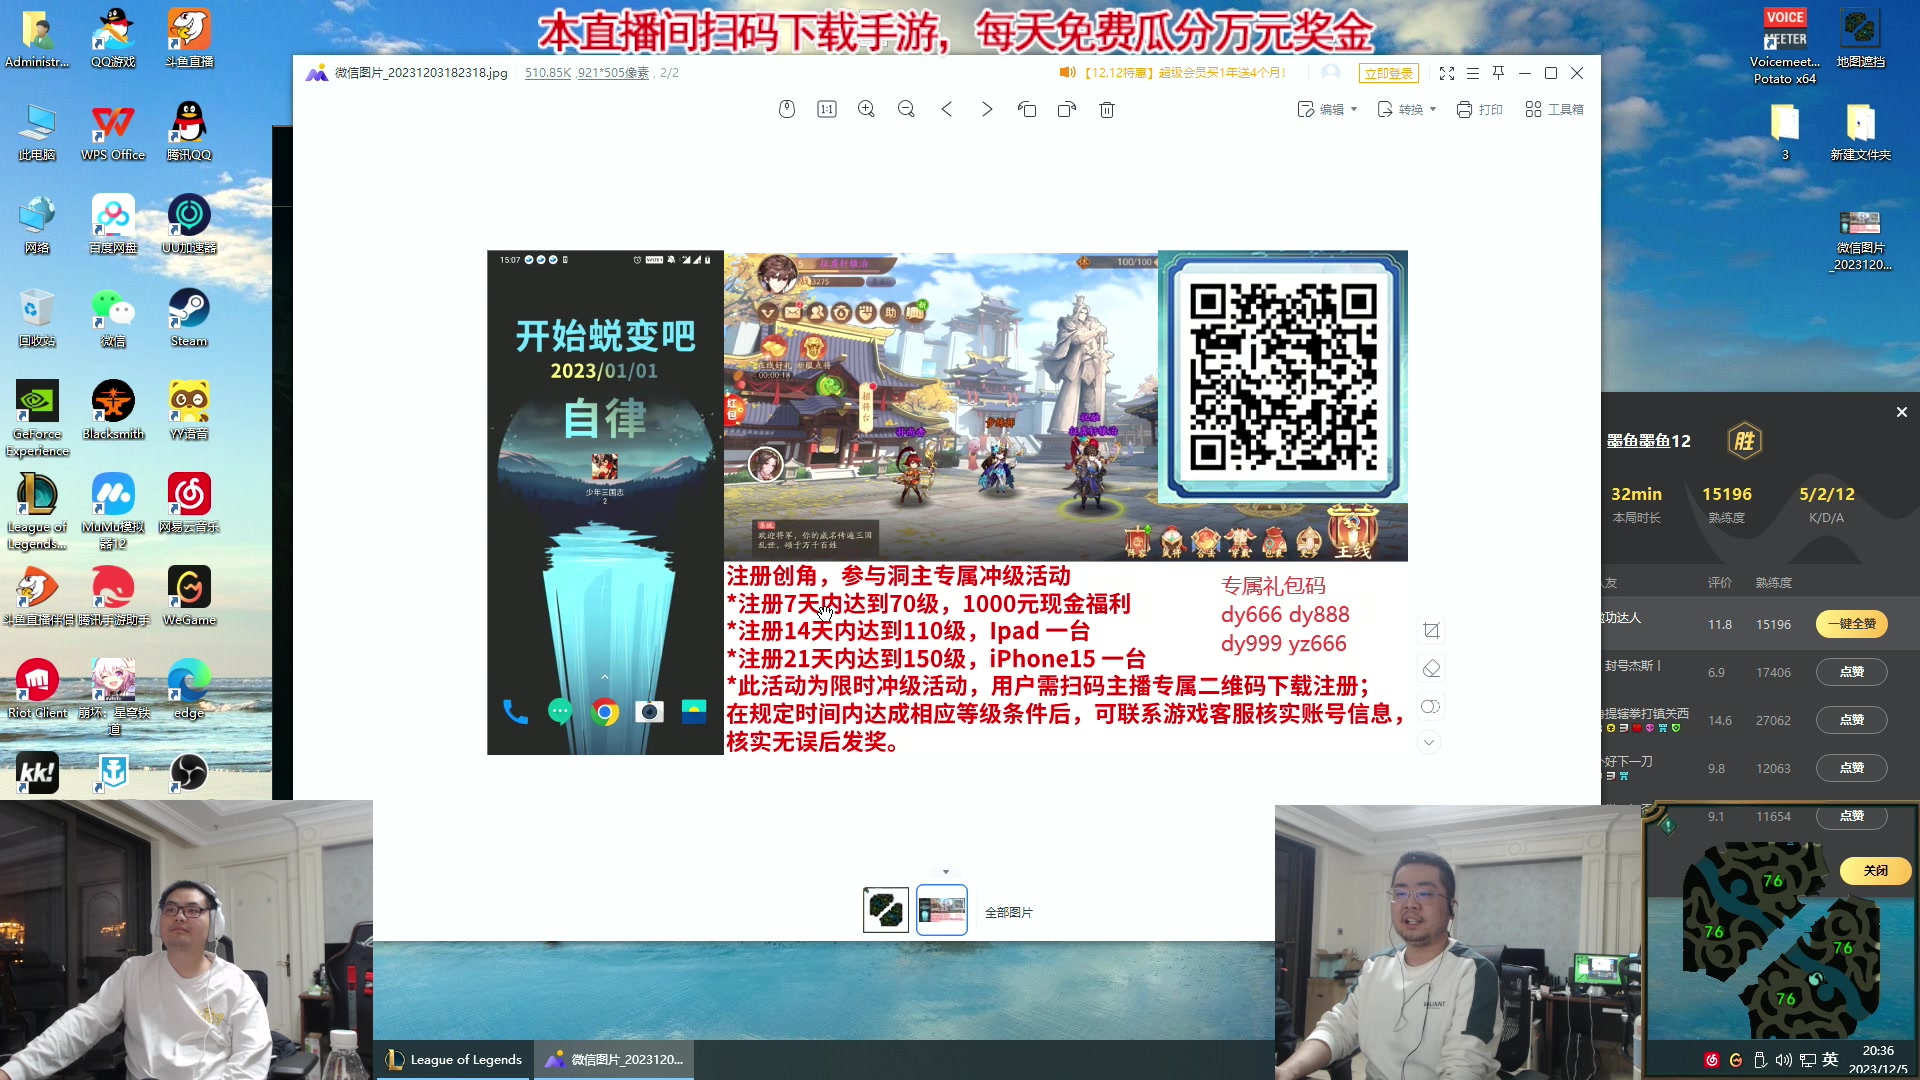Open the viewer's hamburger menu
The image size is (1920, 1080).
click(1473, 73)
